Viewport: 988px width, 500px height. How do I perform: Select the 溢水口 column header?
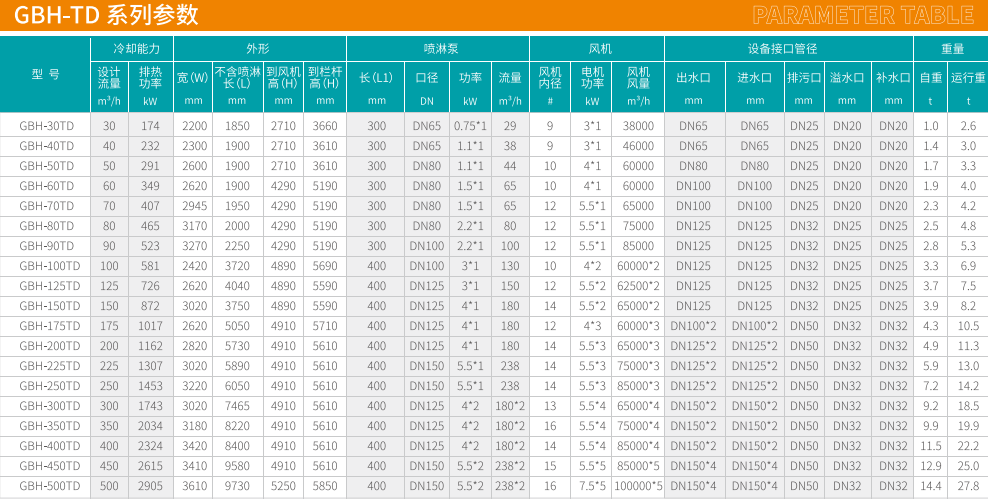coord(847,77)
